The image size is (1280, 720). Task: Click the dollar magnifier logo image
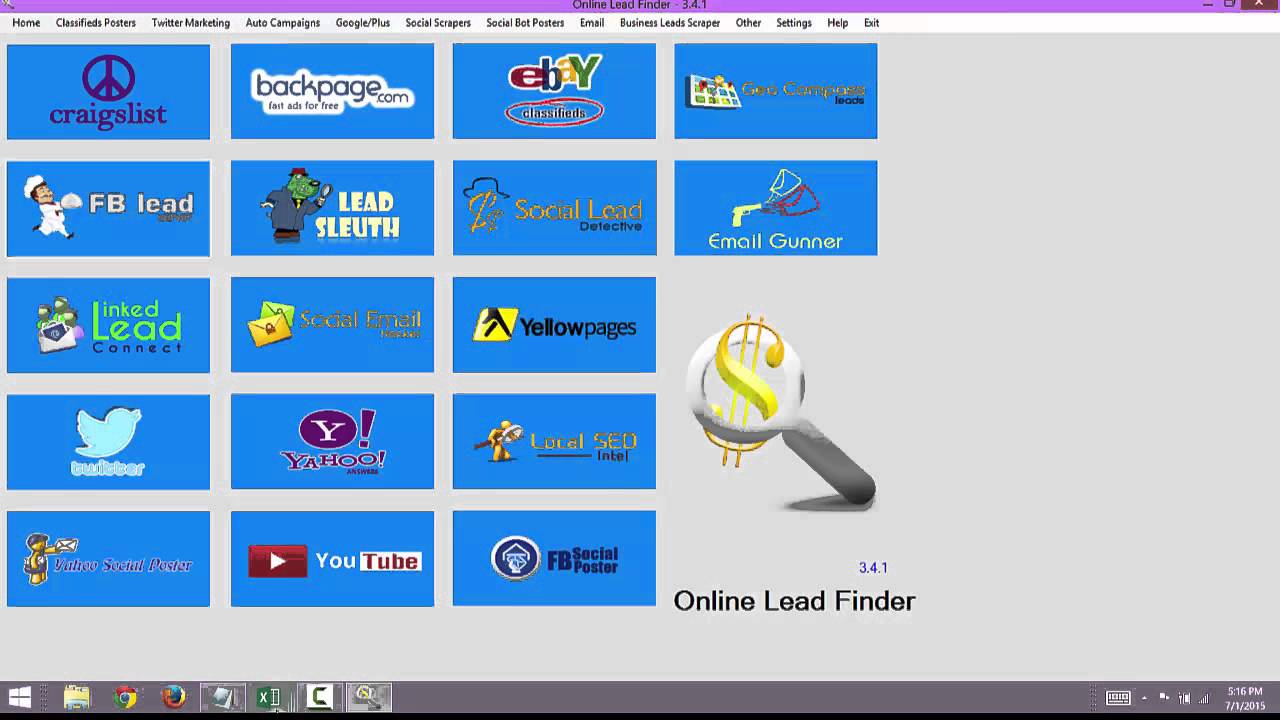[x=782, y=412]
